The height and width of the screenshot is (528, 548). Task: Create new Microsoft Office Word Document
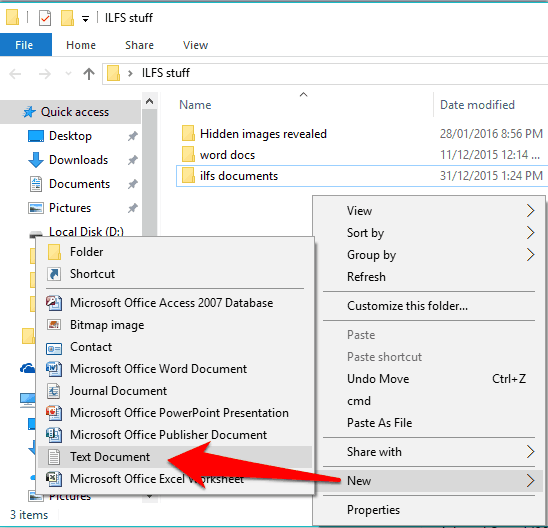point(175,369)
